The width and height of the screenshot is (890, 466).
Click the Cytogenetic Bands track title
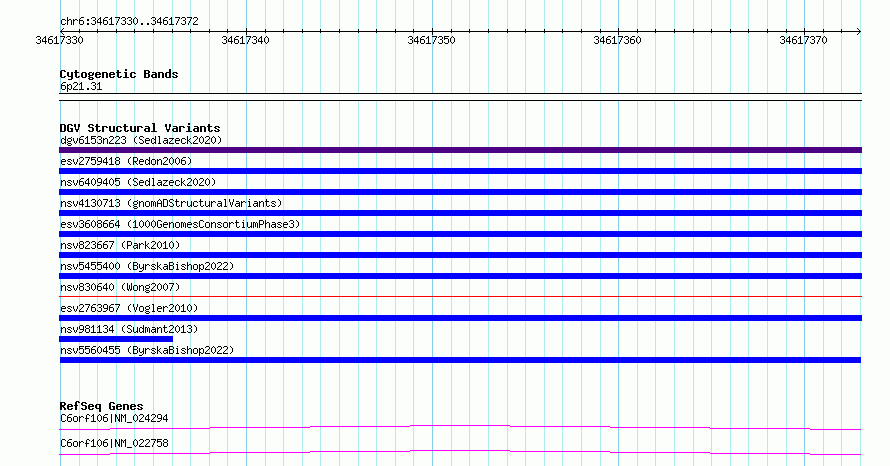pyautogui.click(x=119, y=74)
